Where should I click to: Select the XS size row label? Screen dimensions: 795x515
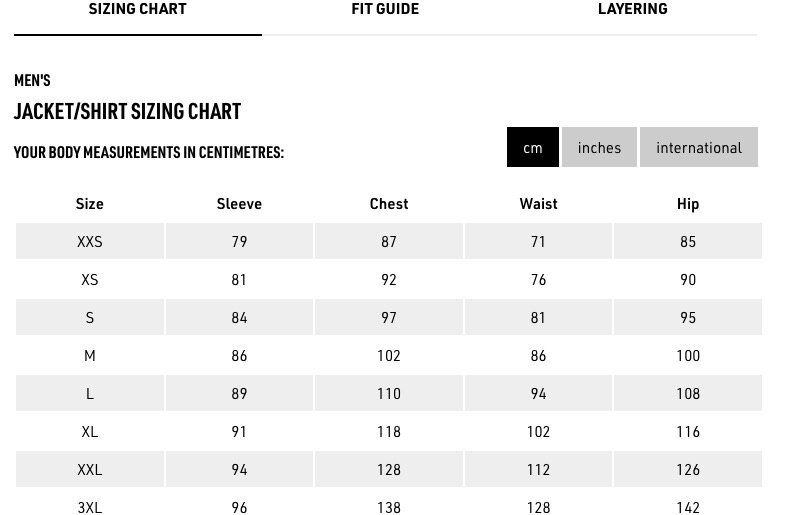click(x=90, y=279)
